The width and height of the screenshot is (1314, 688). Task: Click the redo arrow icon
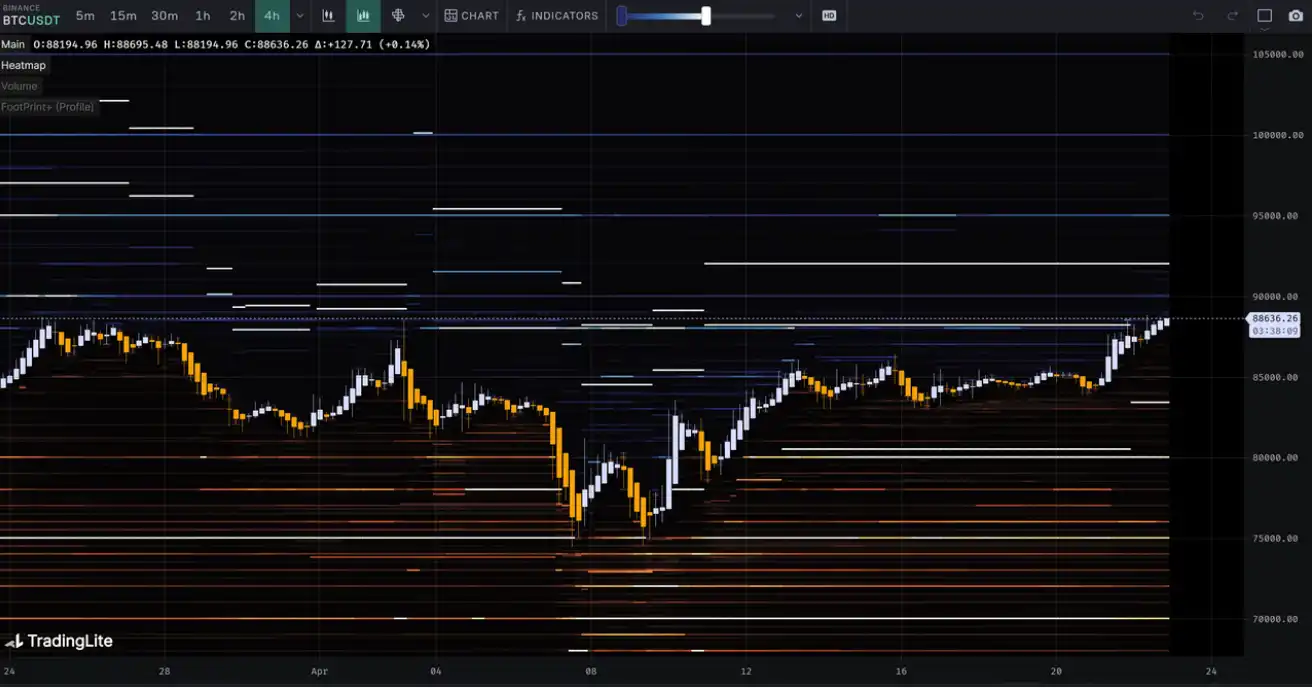(1232, 16)
